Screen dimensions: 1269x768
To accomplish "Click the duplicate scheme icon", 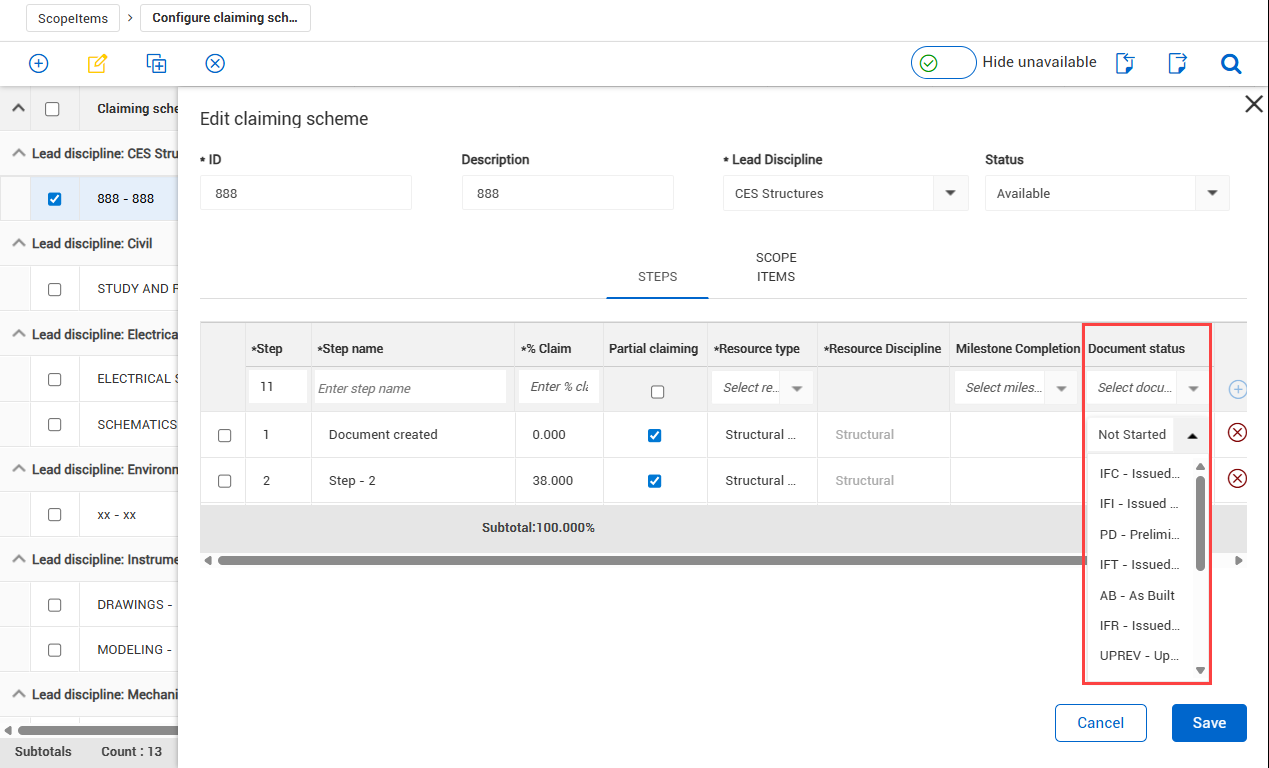I will tap(156, 64).
